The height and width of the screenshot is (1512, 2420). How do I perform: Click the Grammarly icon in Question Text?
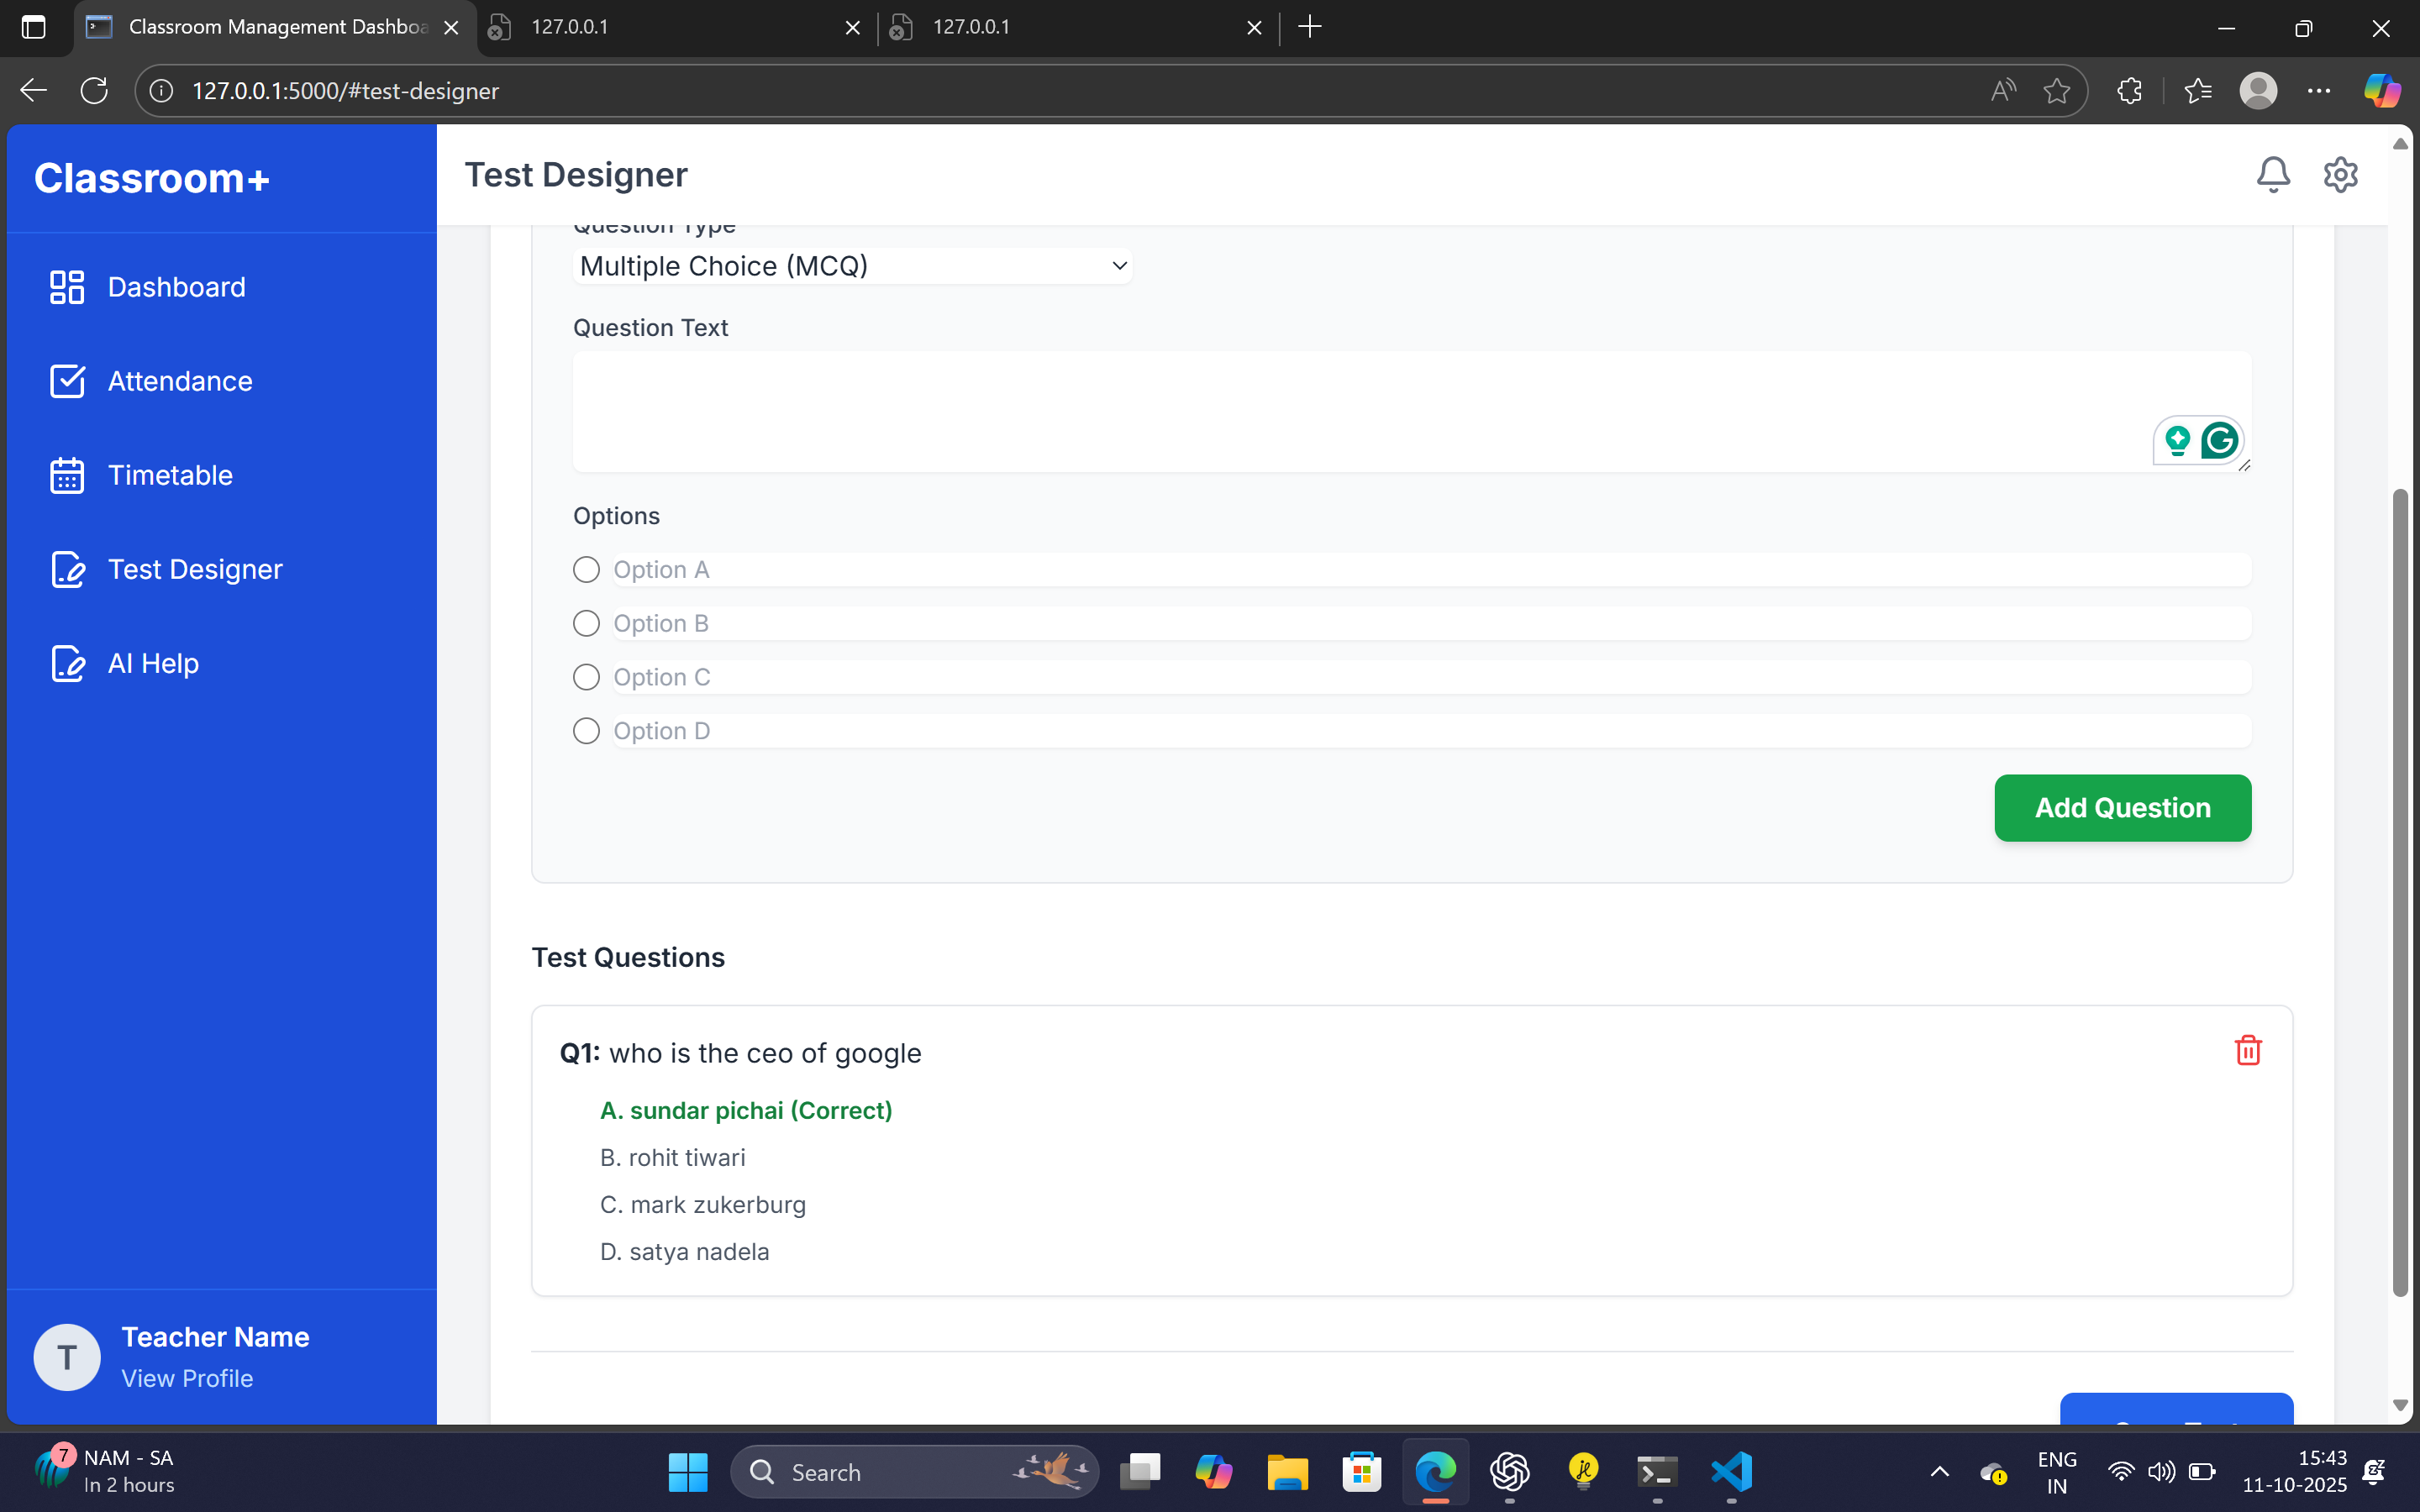coord(2219,441)
